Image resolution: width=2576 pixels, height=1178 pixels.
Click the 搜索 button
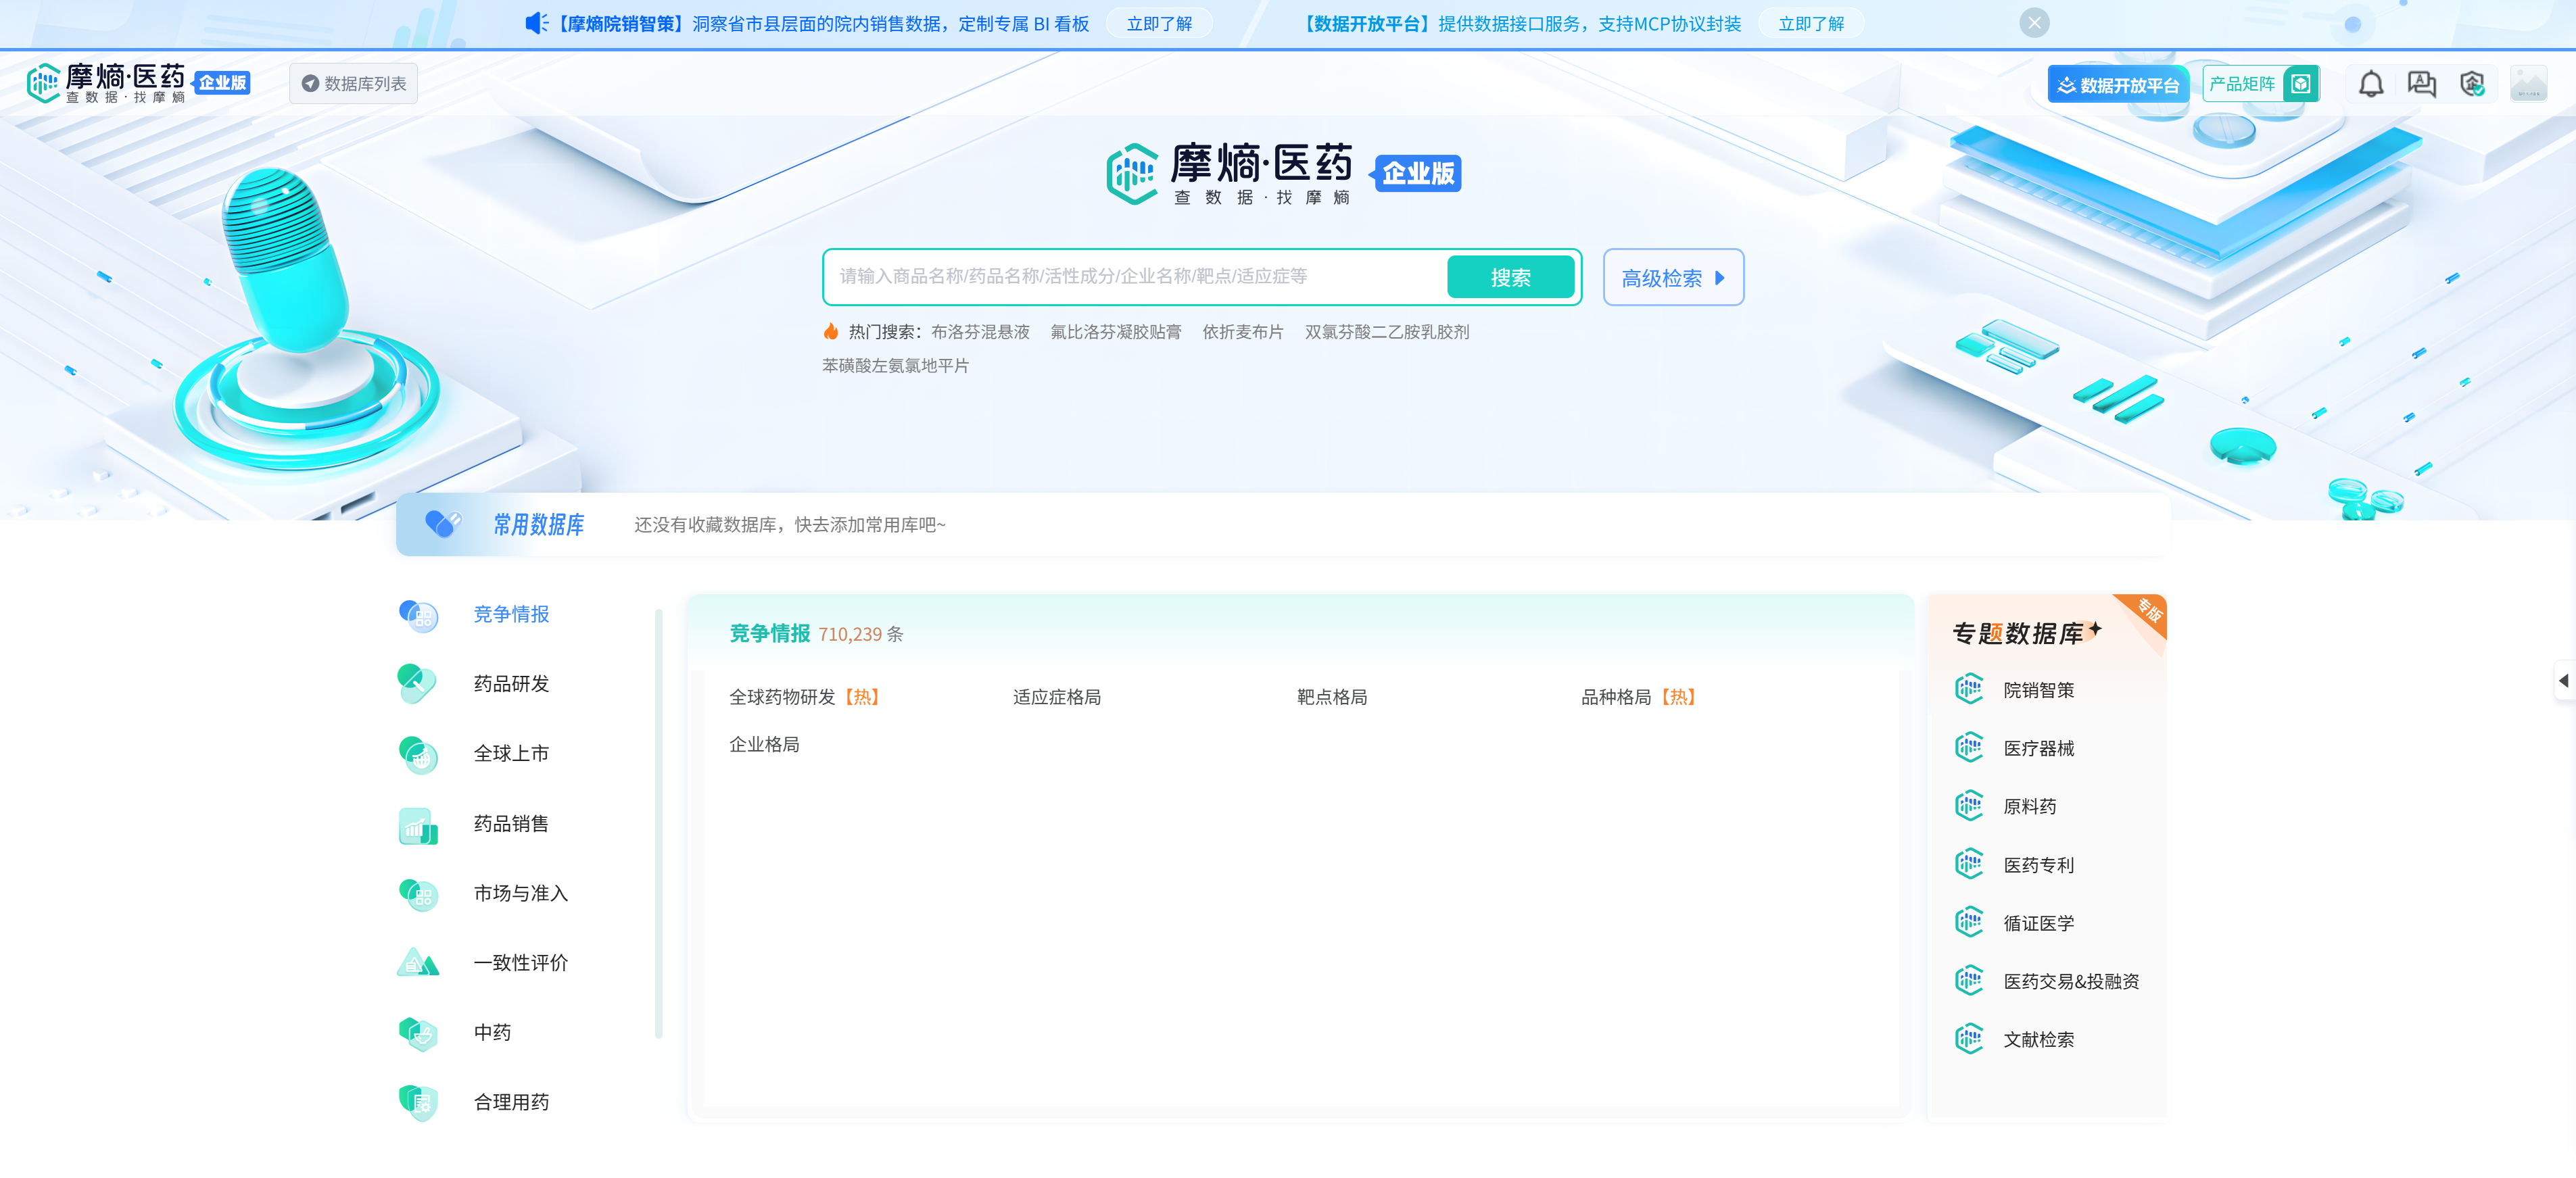click(x=1510, y=277)
